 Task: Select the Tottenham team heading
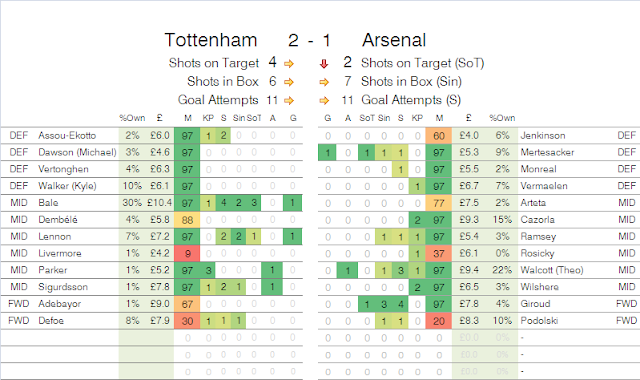[211, 40]
